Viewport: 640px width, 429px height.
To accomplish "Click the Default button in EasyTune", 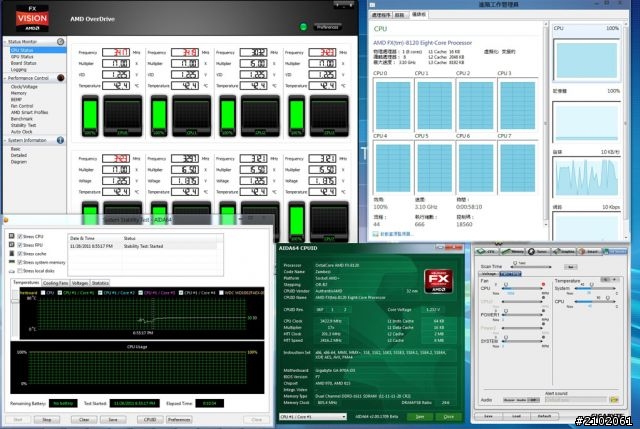I will (x=544, y=416).
